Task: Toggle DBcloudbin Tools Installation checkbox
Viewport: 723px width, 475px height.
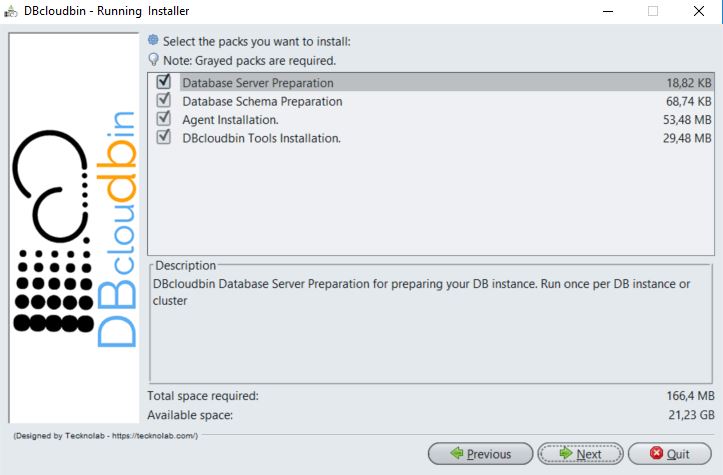Action: [163, 137]
